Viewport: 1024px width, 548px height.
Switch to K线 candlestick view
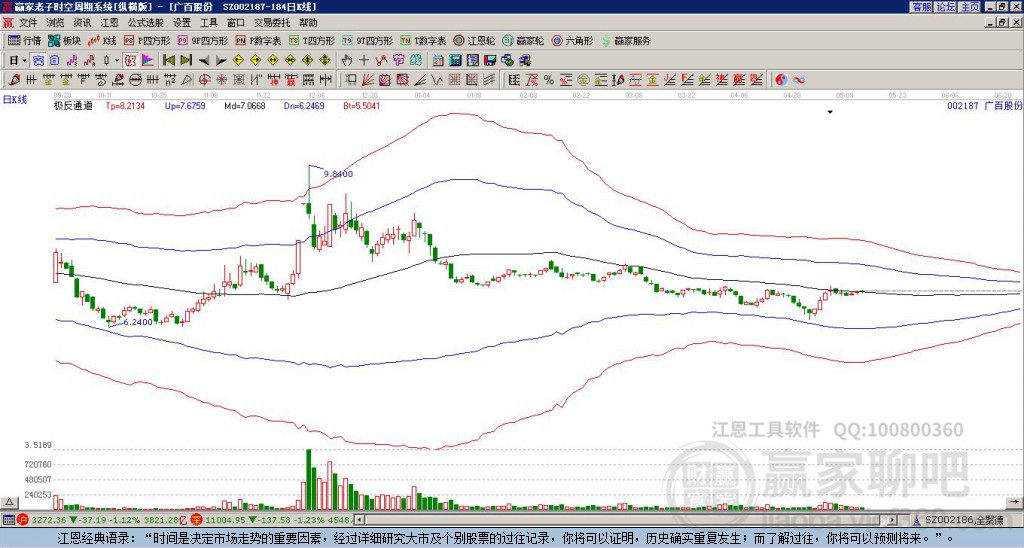tap(103, 40)
